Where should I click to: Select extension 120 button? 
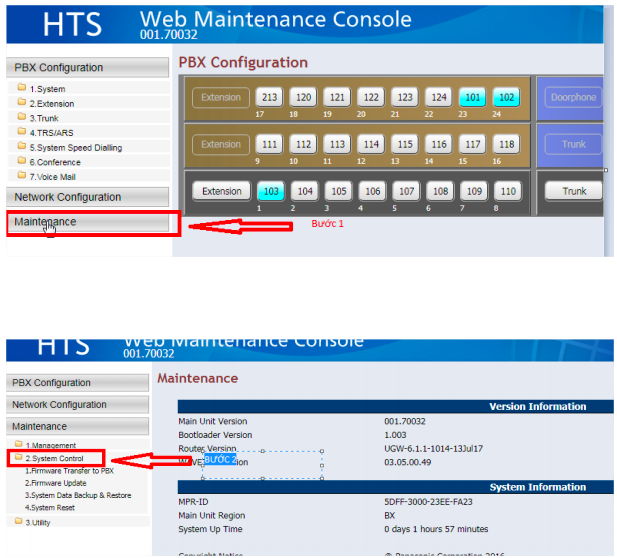[x=303, y=97]
